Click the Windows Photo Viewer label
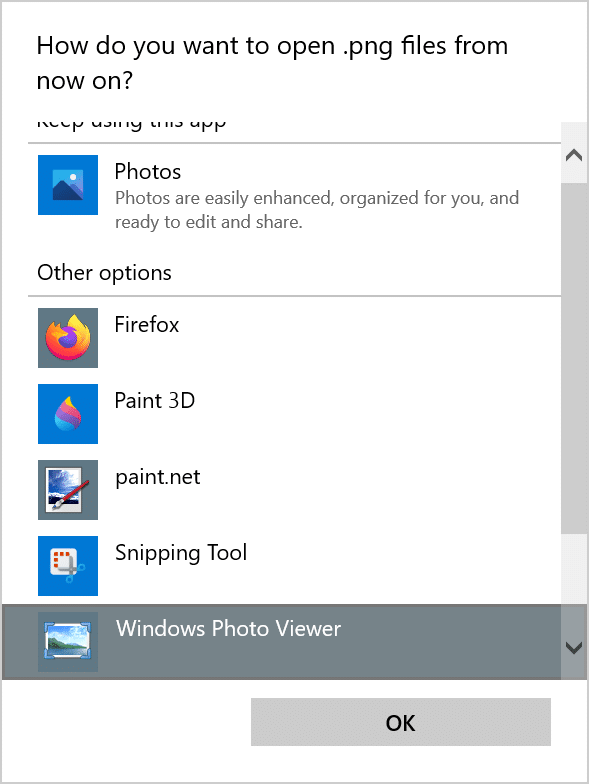589x784 pixels. [x=228, y=628]
